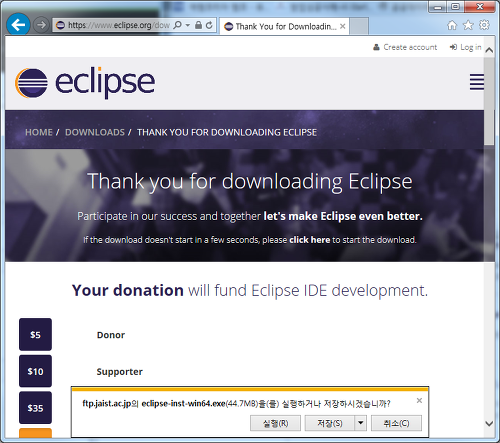Screen dimensions: 500x443
Task: Open the hamburger navigation menu
Action: click(477, 82)
